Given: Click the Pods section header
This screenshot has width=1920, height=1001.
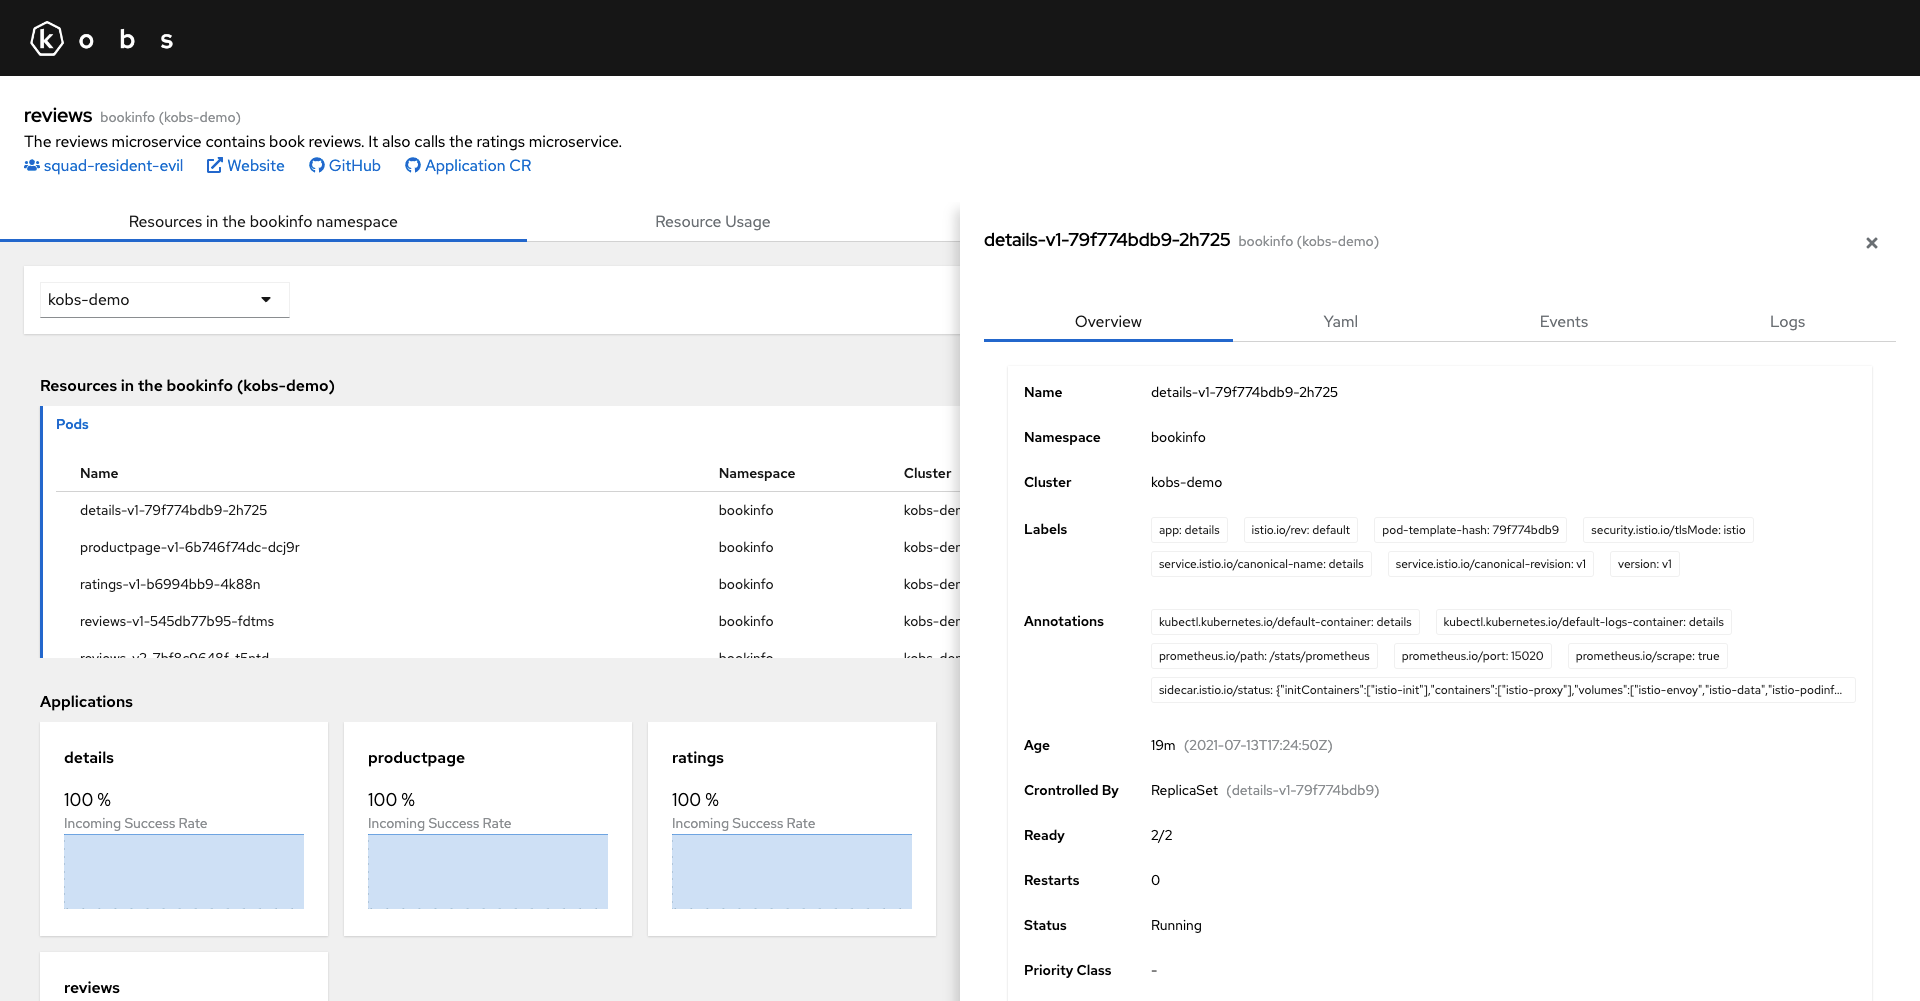Looking at the screenshot, I should coord(72,425).
